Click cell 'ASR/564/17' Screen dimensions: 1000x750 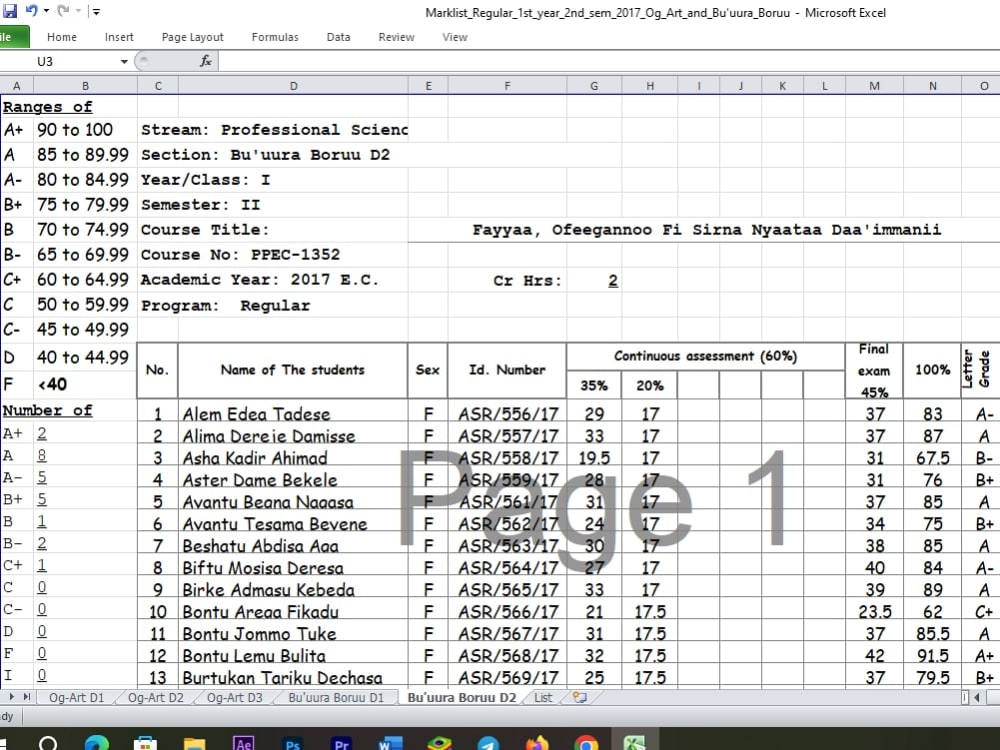click(x=507, y=568)
